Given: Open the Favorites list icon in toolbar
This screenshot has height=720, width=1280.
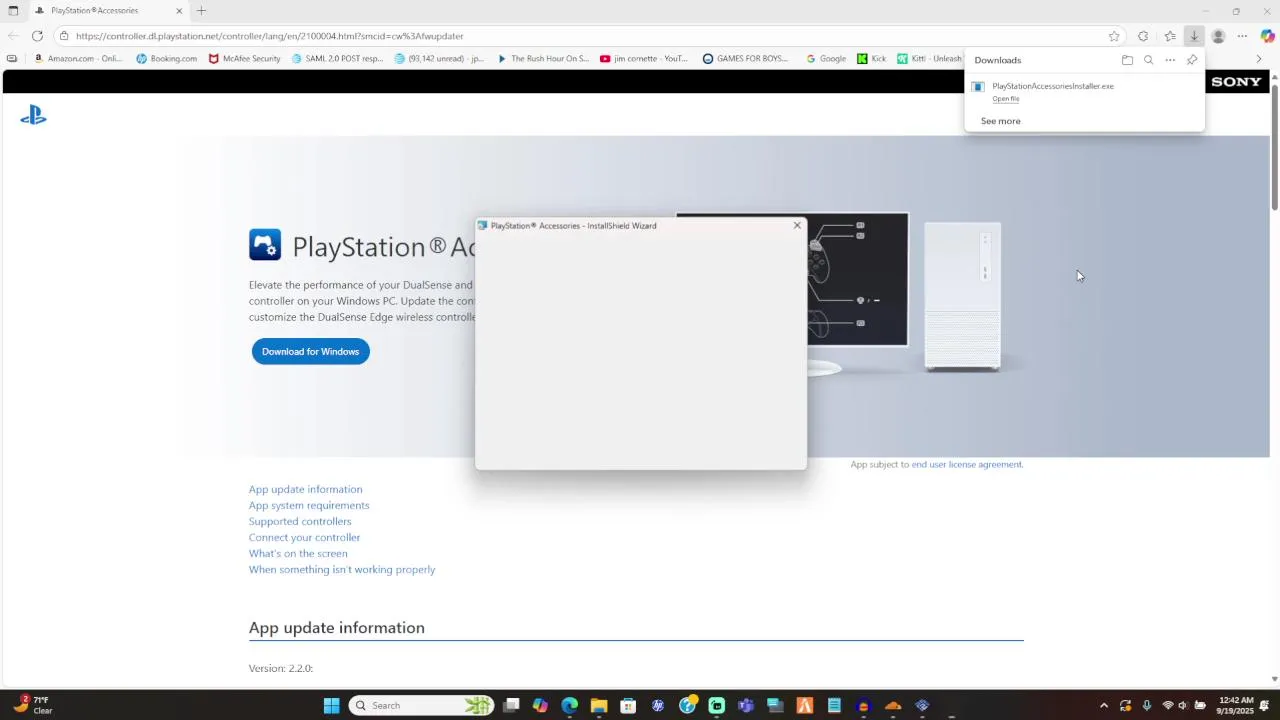Looking at the screenshot, I should [x=1170, y=36].
